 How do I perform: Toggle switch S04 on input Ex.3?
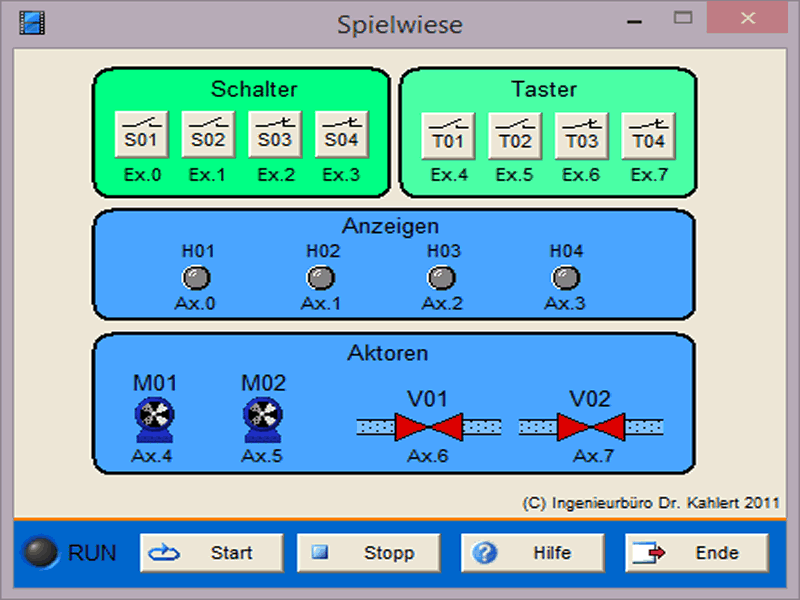pyautogui.click(x=342, y=135)
